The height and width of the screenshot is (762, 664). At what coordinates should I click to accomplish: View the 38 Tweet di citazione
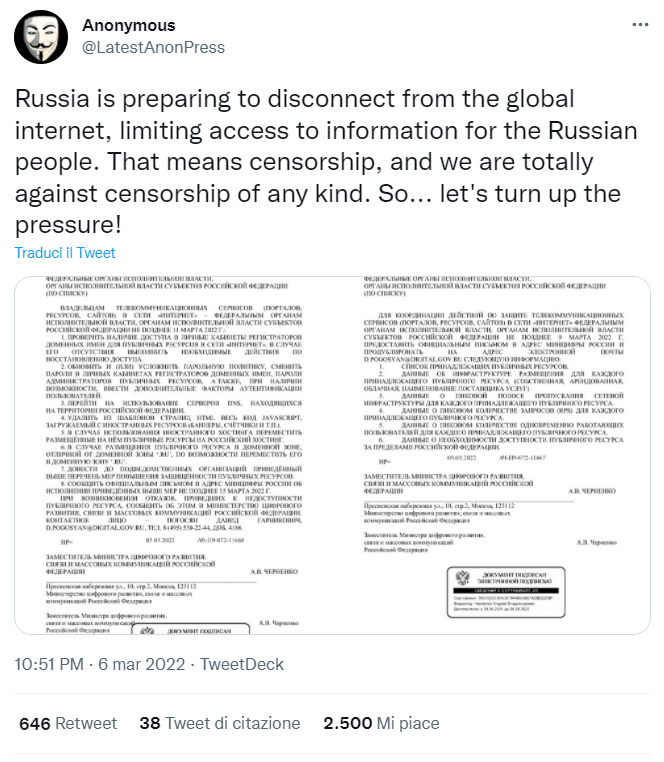[x=219, y=723]
